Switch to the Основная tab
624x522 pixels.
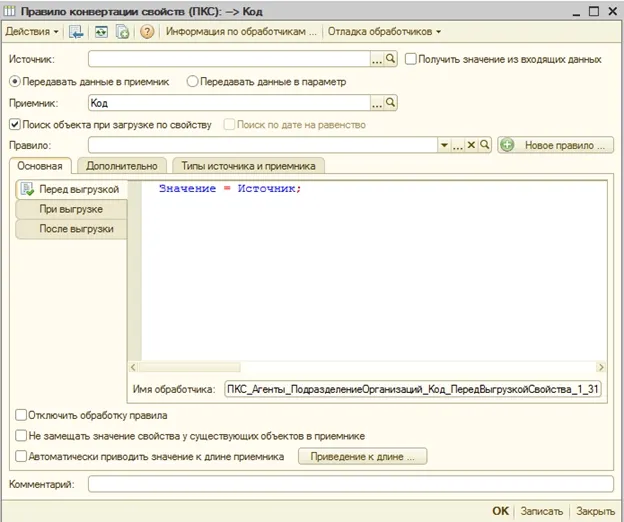click(x=40, y=166)
